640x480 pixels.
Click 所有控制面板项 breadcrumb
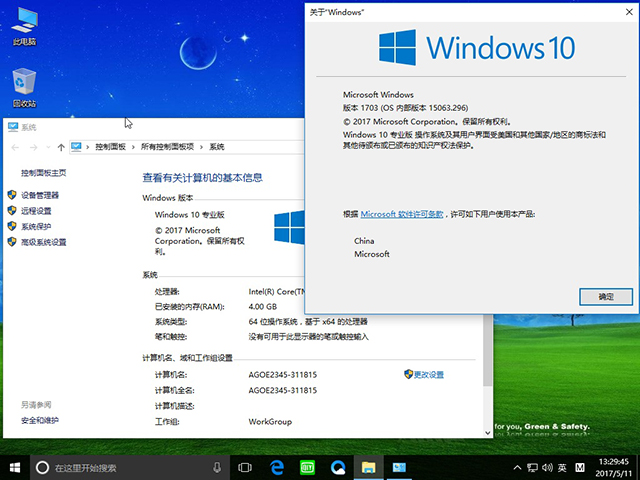[167, 147]
